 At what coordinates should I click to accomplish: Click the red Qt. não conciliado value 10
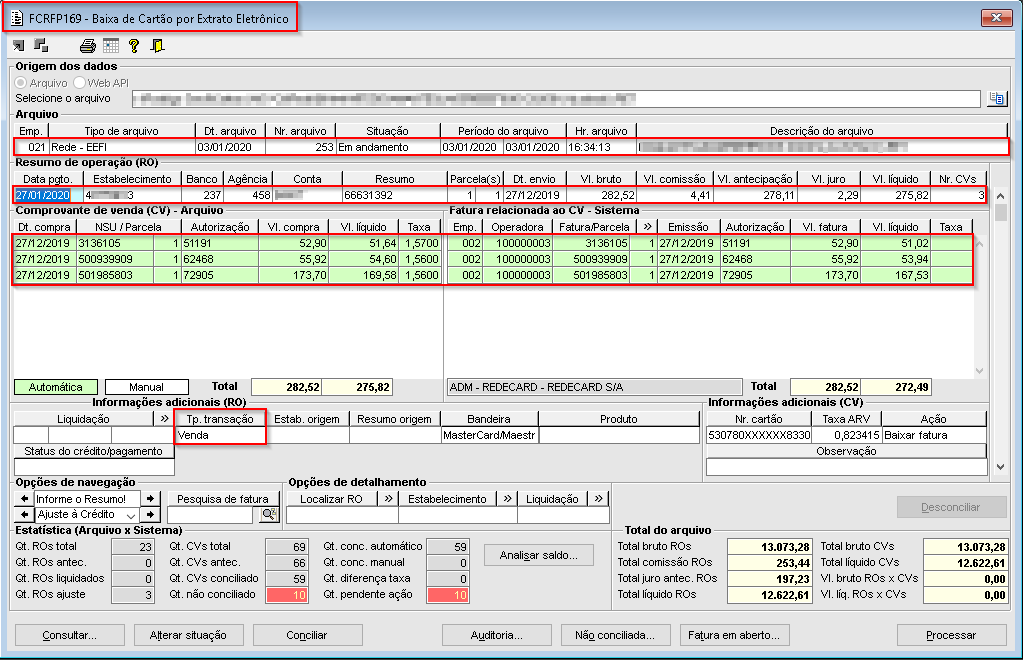click(x=286, y=595)
